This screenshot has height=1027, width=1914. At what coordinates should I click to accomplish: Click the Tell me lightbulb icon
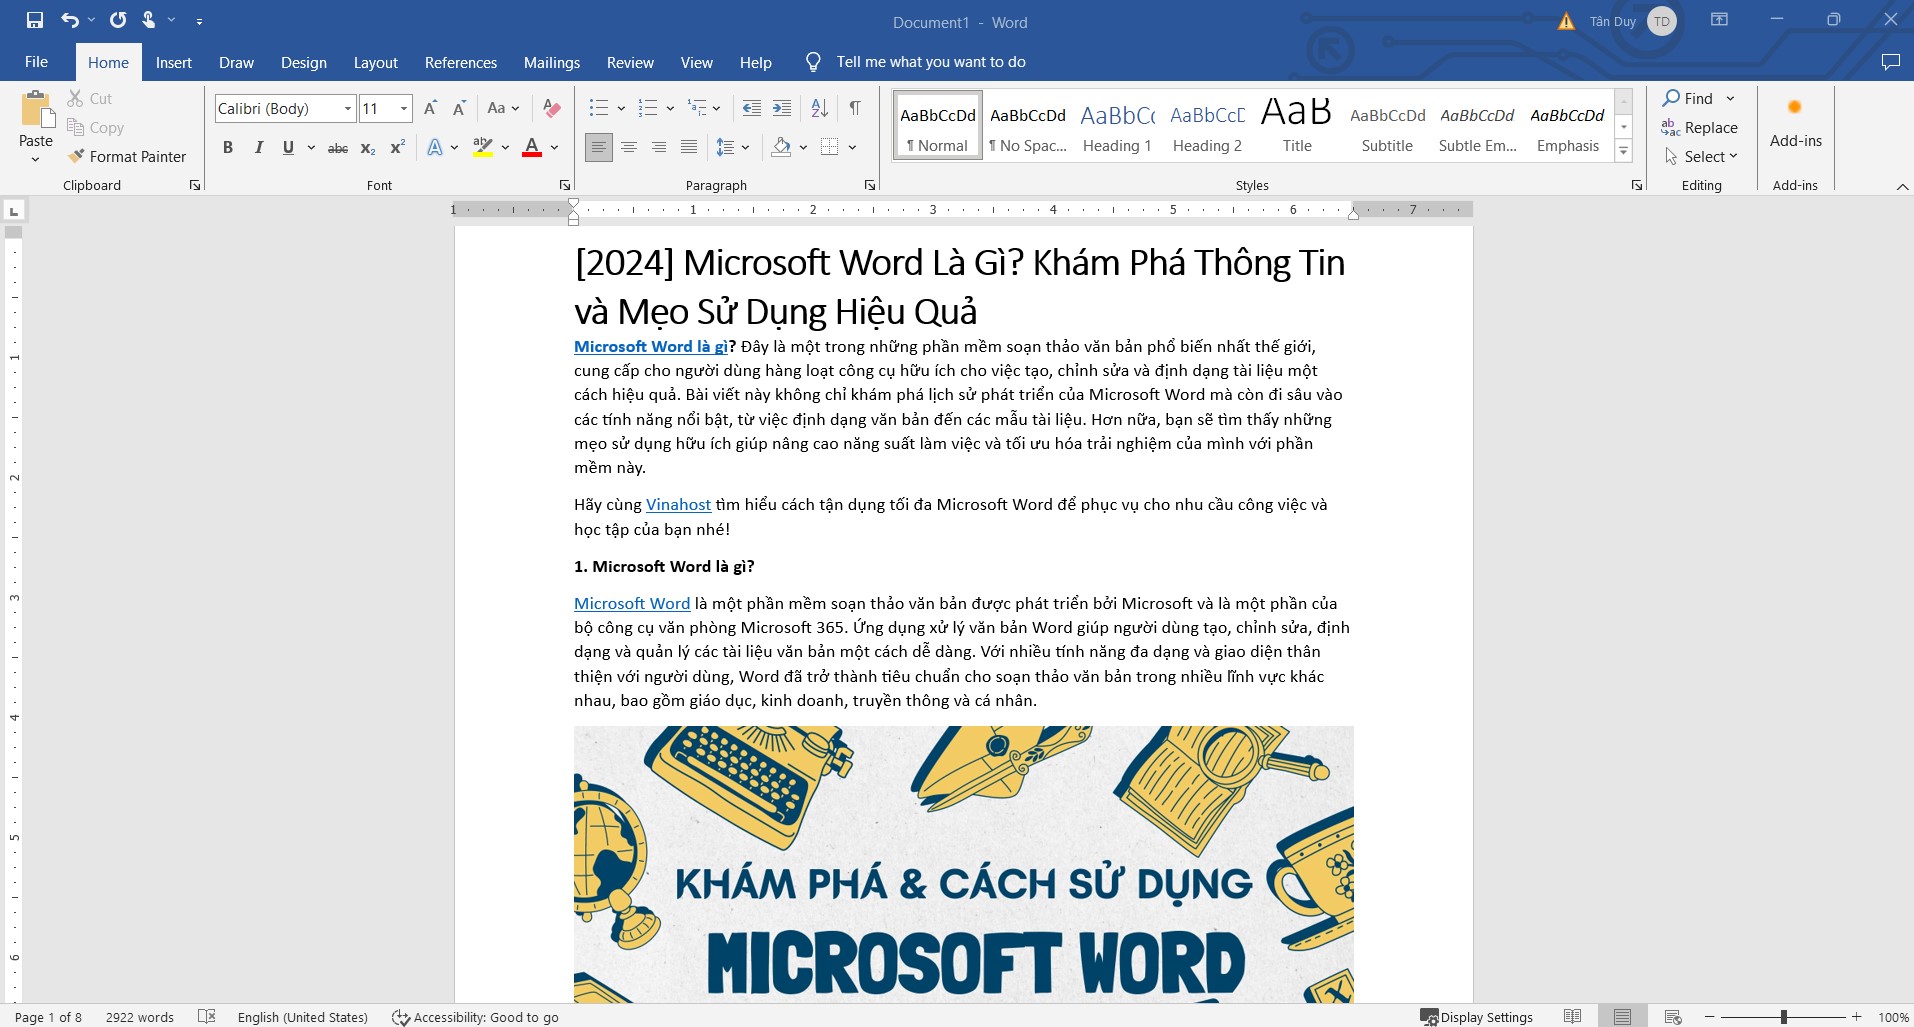(x=813, y=62)
